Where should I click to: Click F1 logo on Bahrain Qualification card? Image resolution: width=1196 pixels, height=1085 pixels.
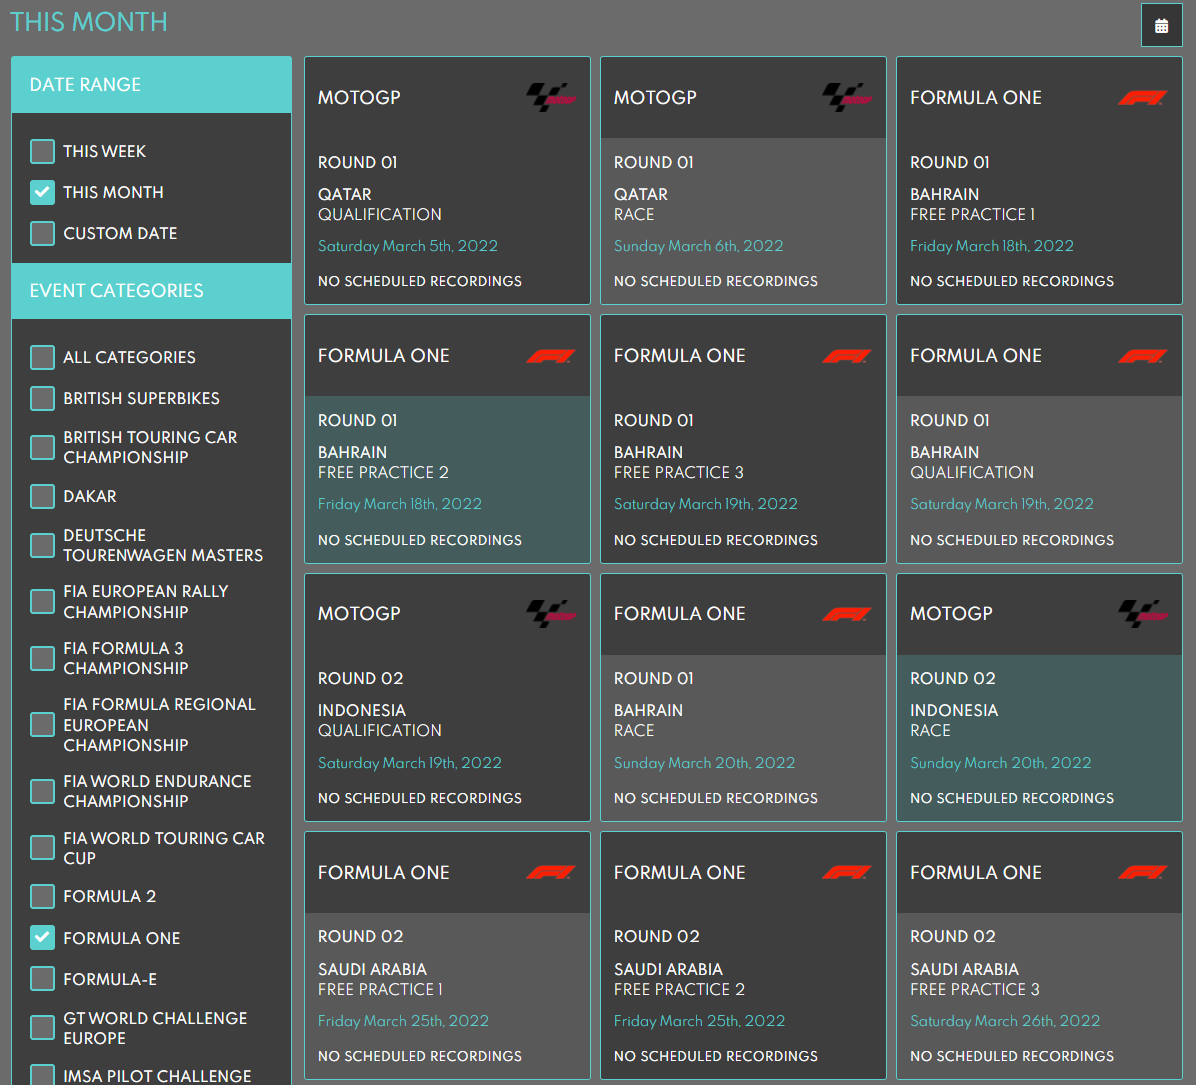(1143, 356)
